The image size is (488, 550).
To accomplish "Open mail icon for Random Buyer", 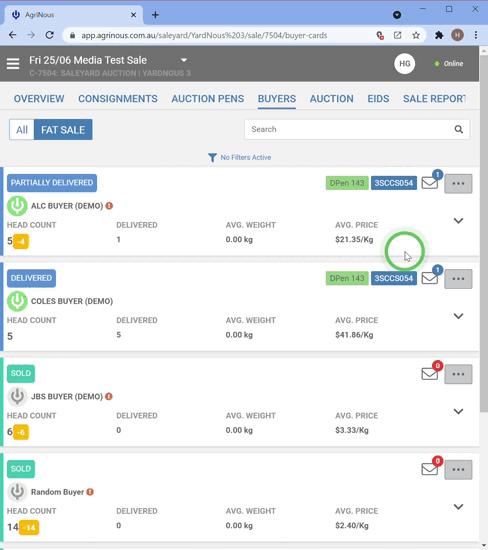I will coord(430,469).
